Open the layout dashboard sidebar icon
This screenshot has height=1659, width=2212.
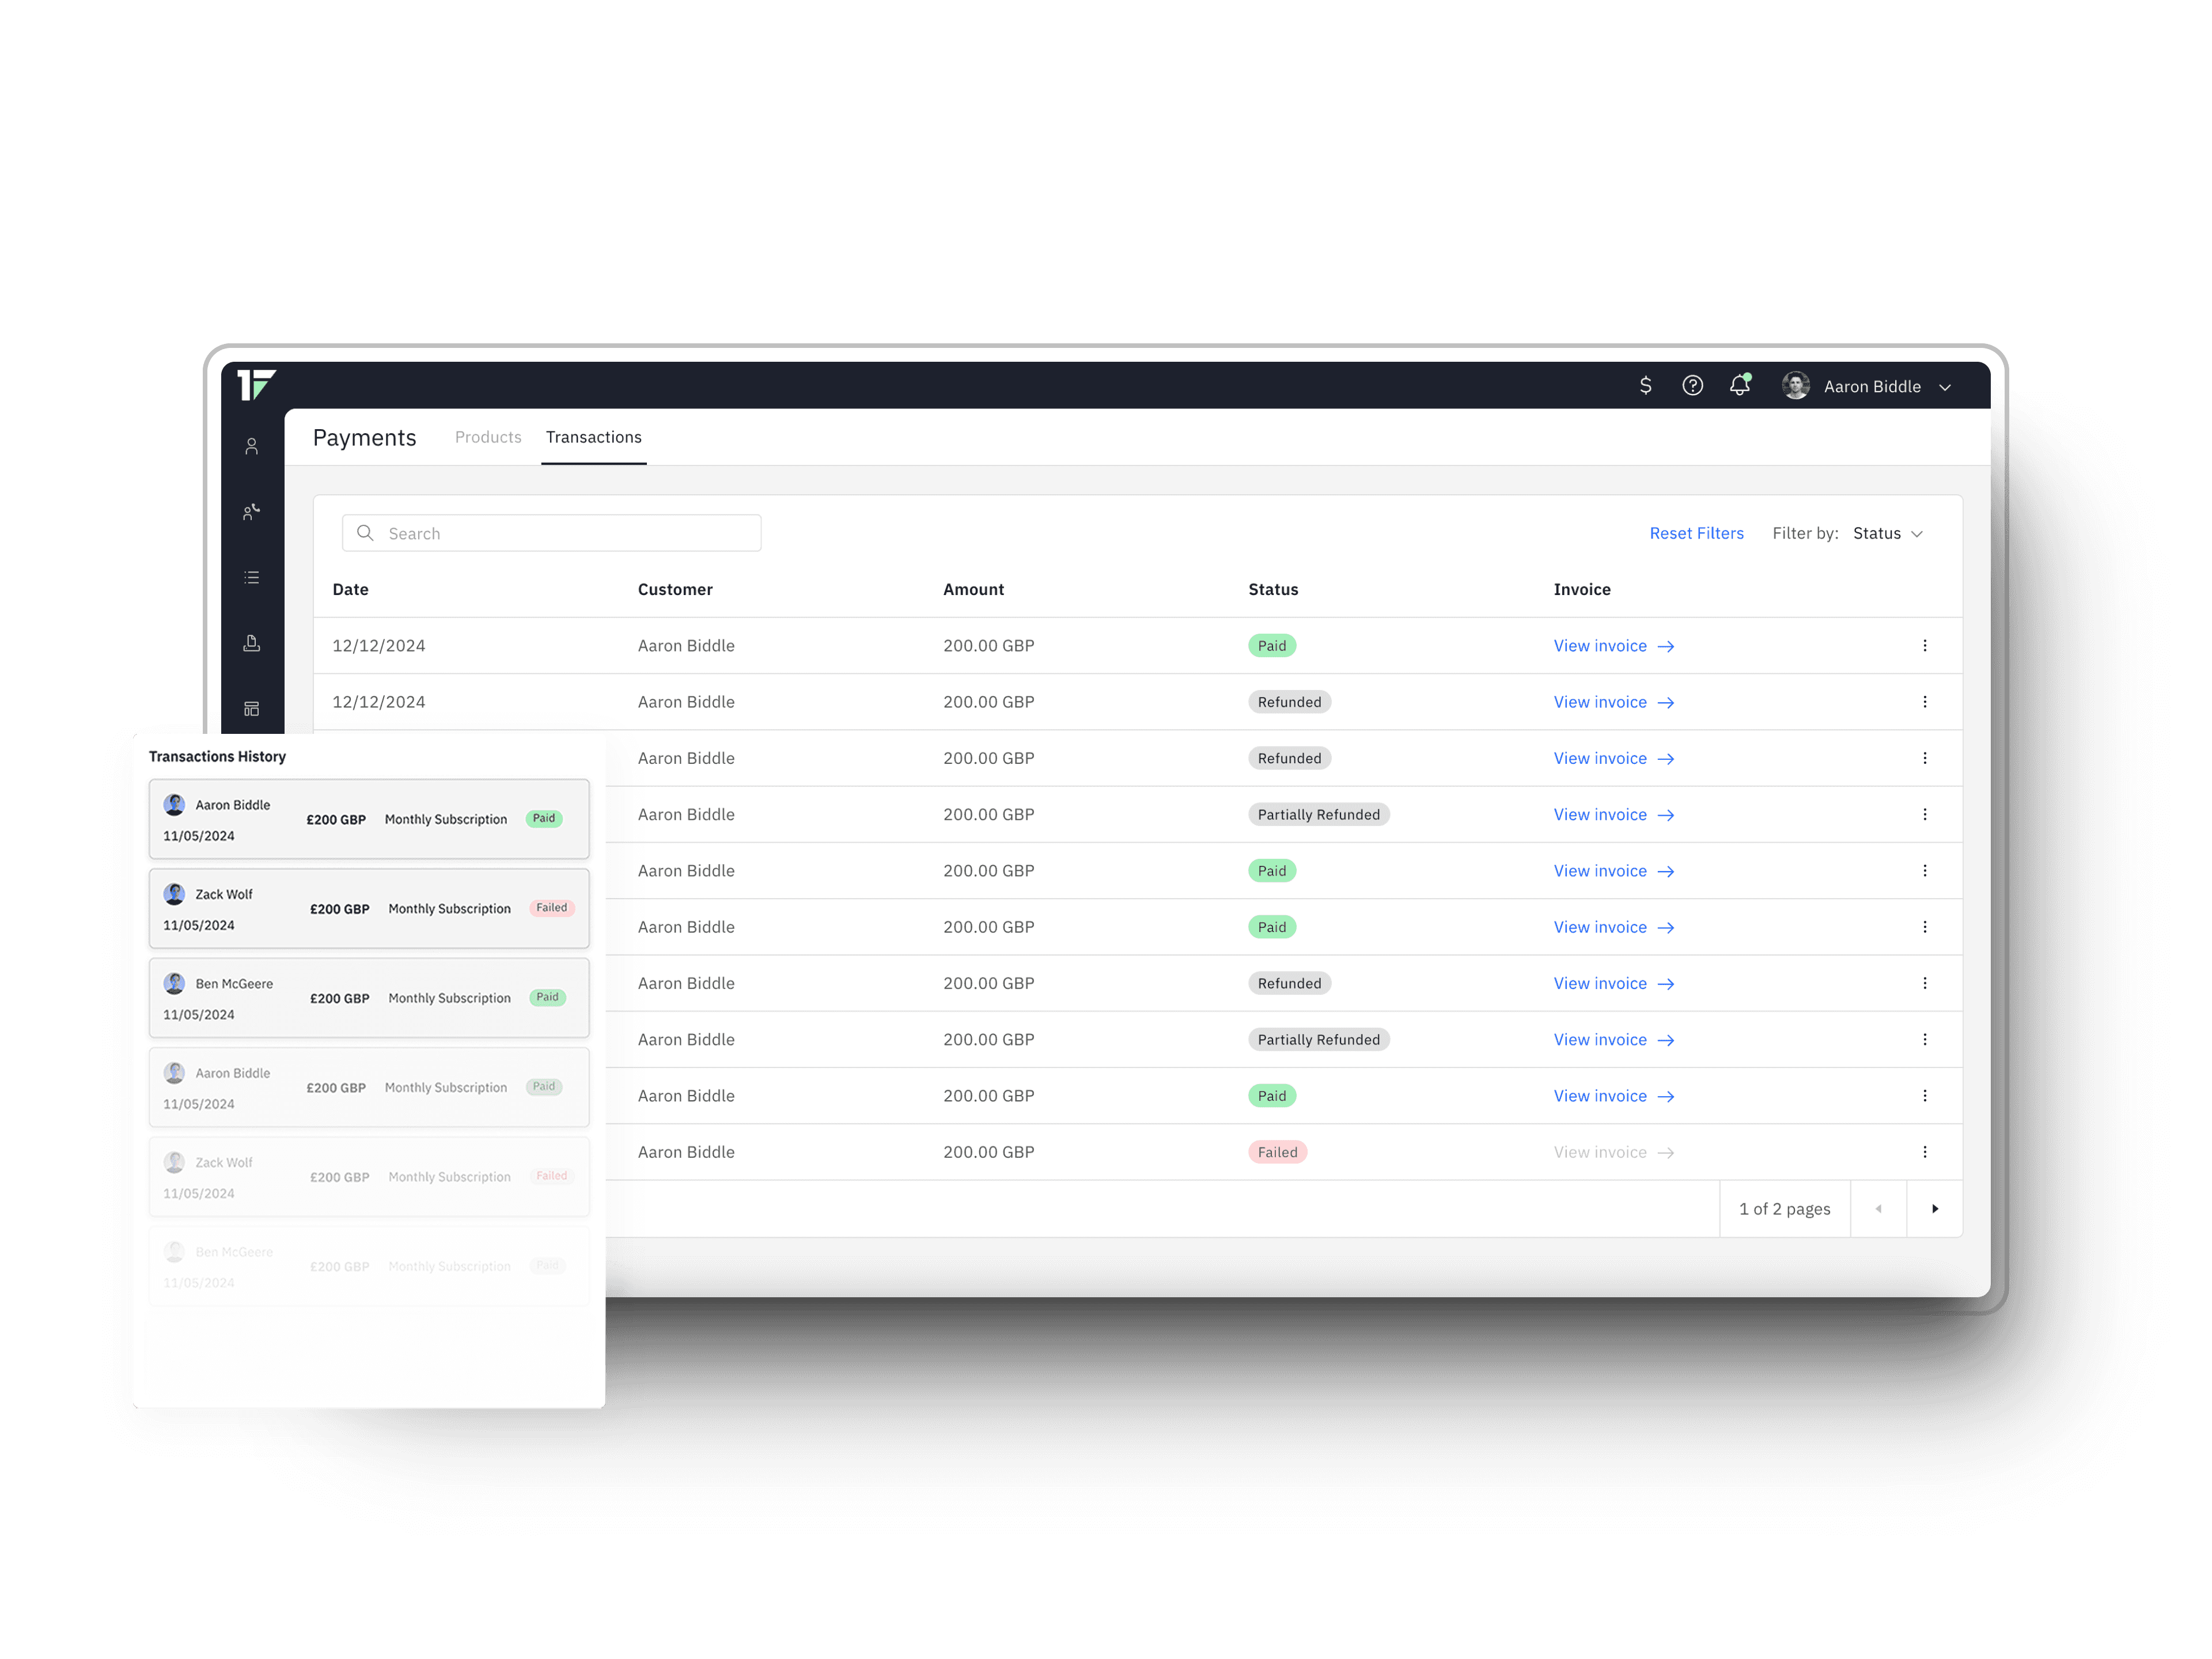coord(252,709)
